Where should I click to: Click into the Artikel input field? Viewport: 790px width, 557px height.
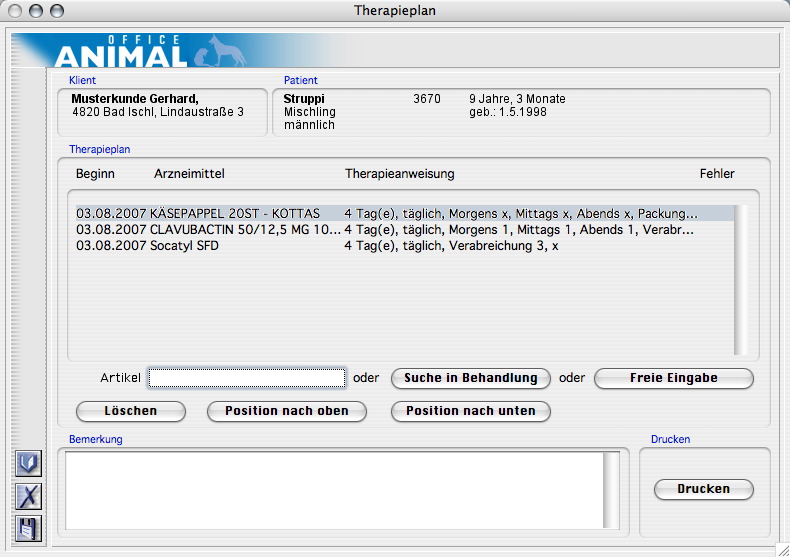coord(247,378)
